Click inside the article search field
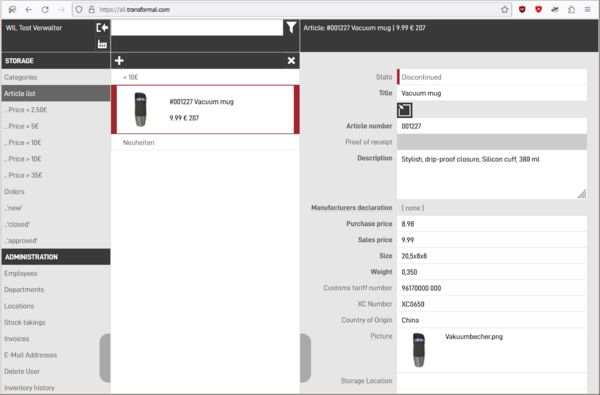 click(197, 28)
